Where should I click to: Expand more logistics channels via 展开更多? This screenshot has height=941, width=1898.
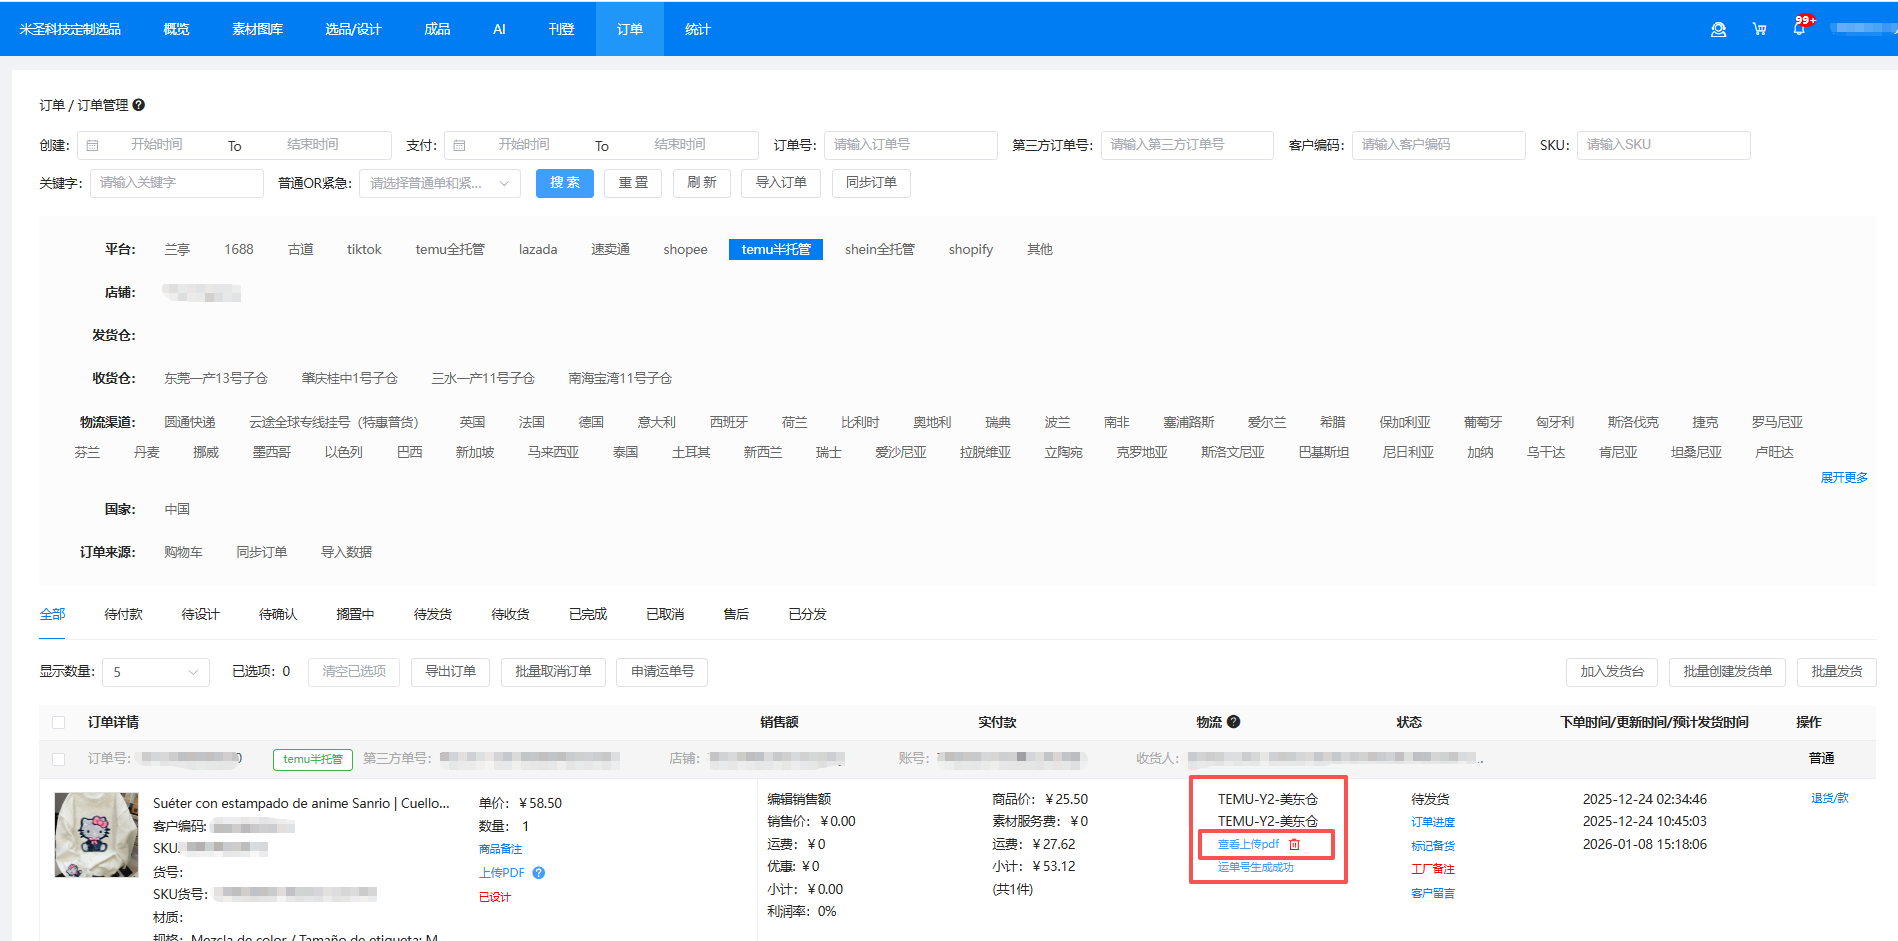[1843, 478]
